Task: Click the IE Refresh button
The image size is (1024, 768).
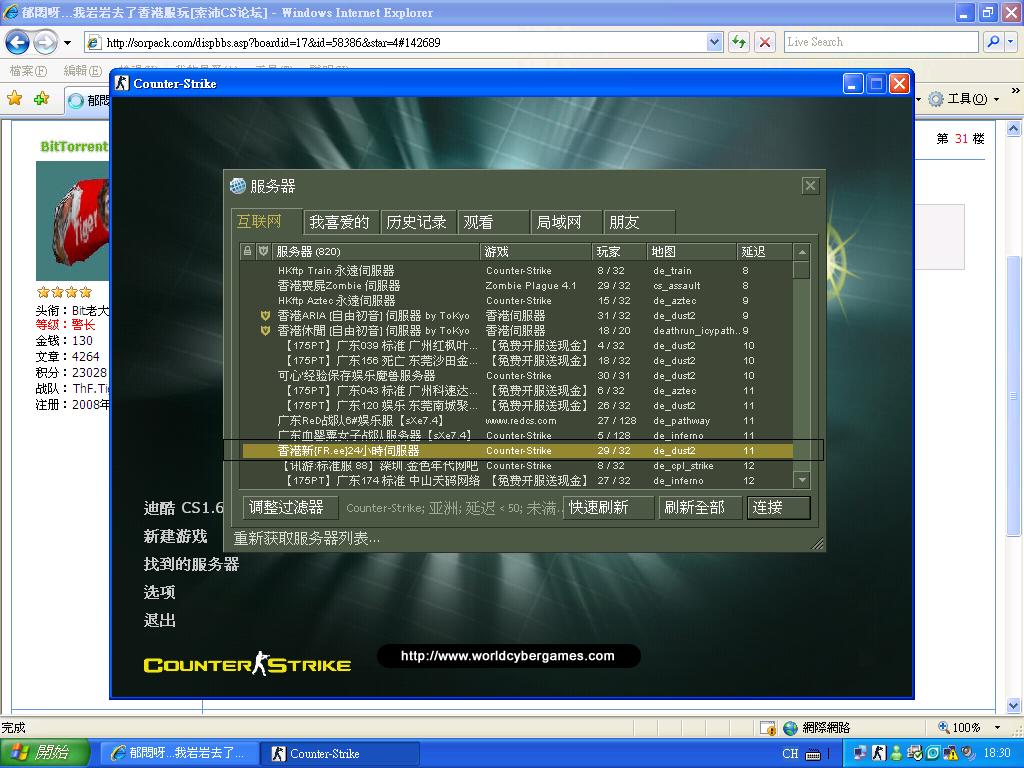Action: 739,42
